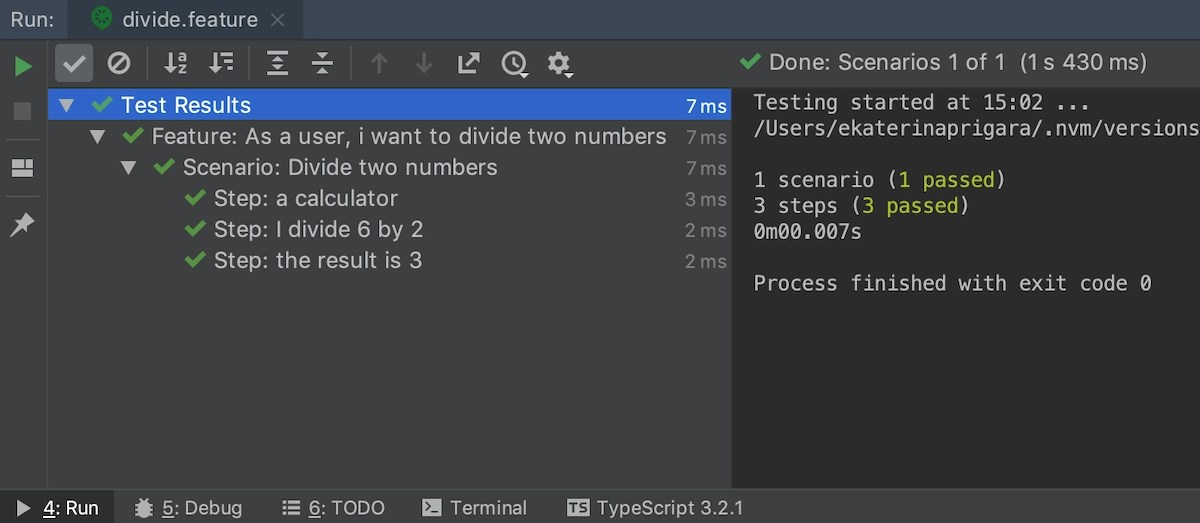Click the Terminal prompt icon
Screen dimensions: 1200x523
pos(431,508)
